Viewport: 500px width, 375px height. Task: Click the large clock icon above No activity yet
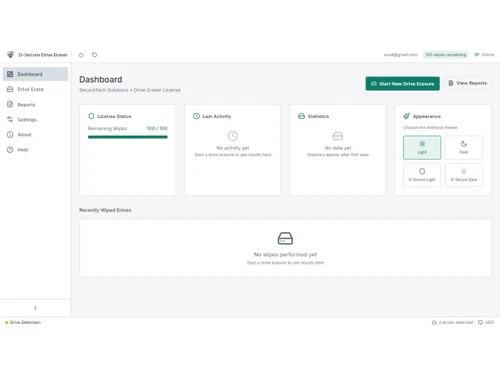click(x=233, y=136)
